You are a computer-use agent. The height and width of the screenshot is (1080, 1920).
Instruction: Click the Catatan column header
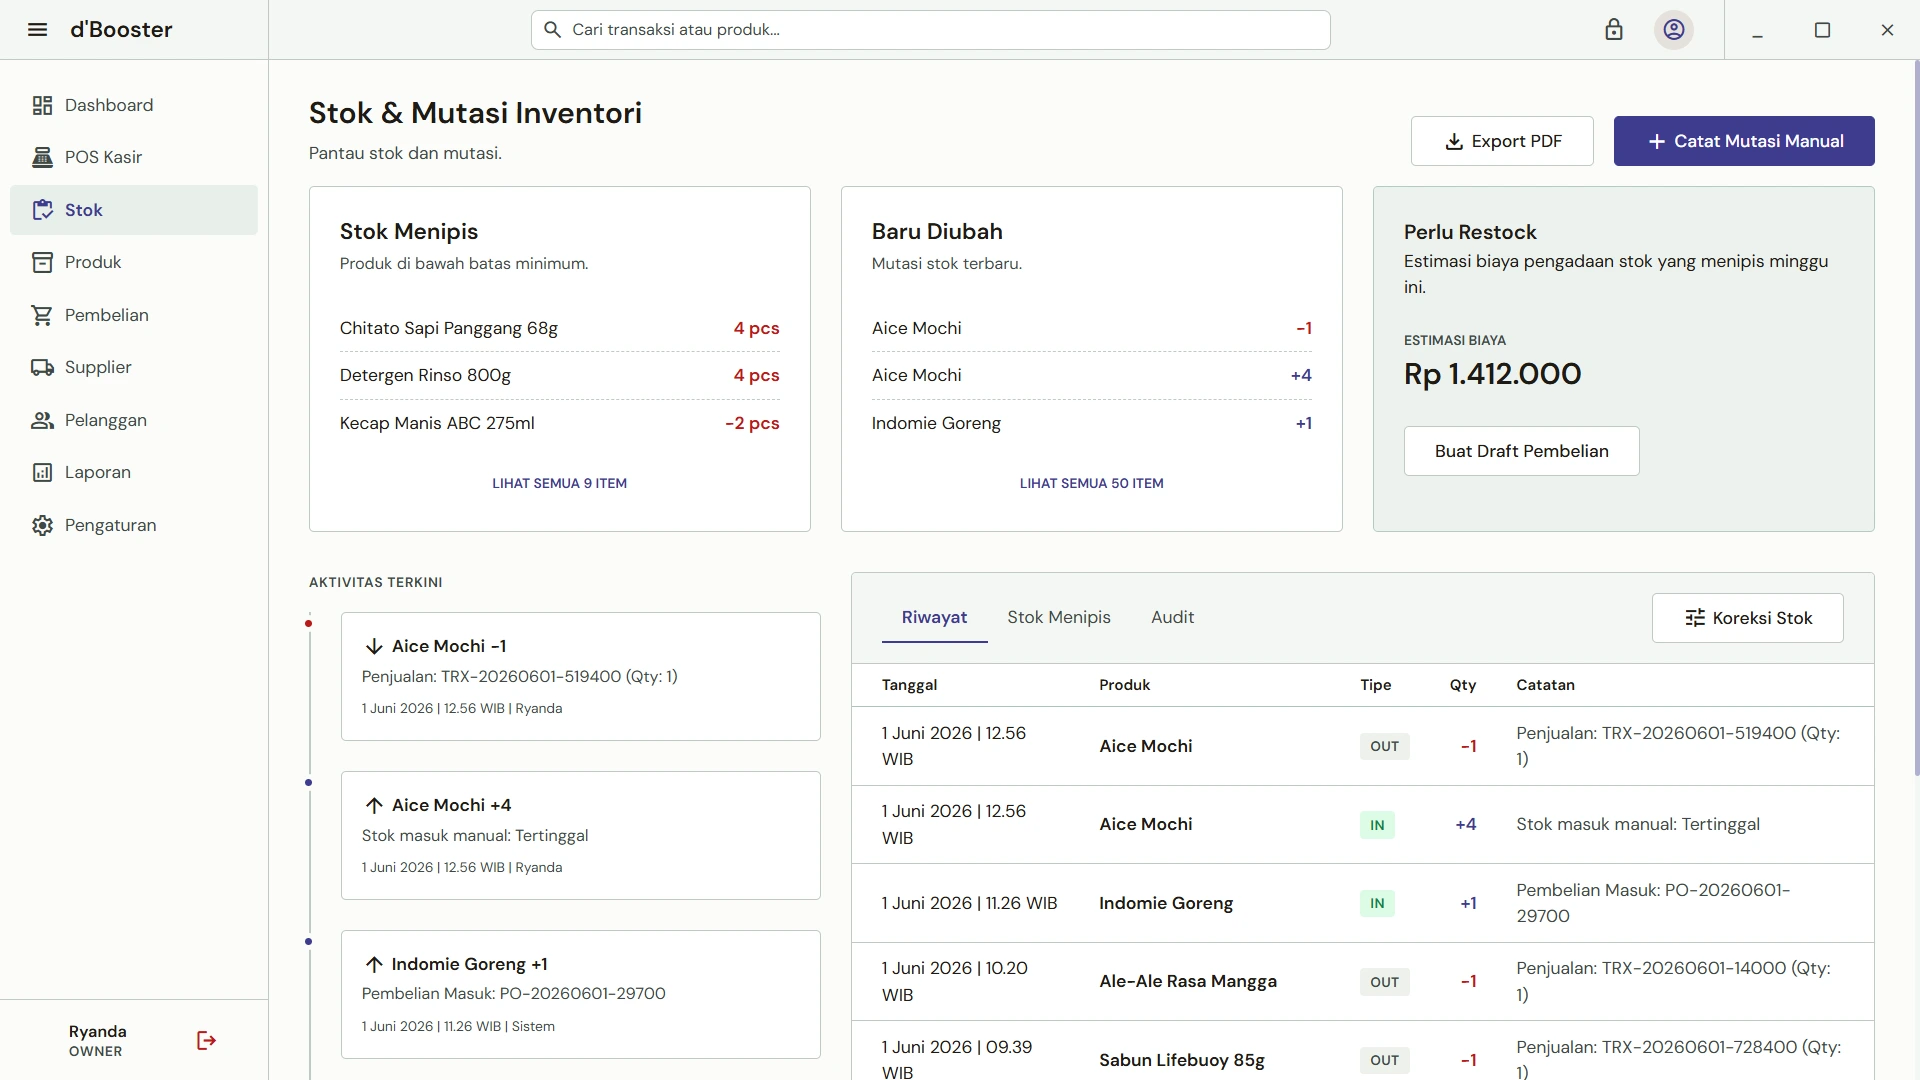click(1545, 685)
